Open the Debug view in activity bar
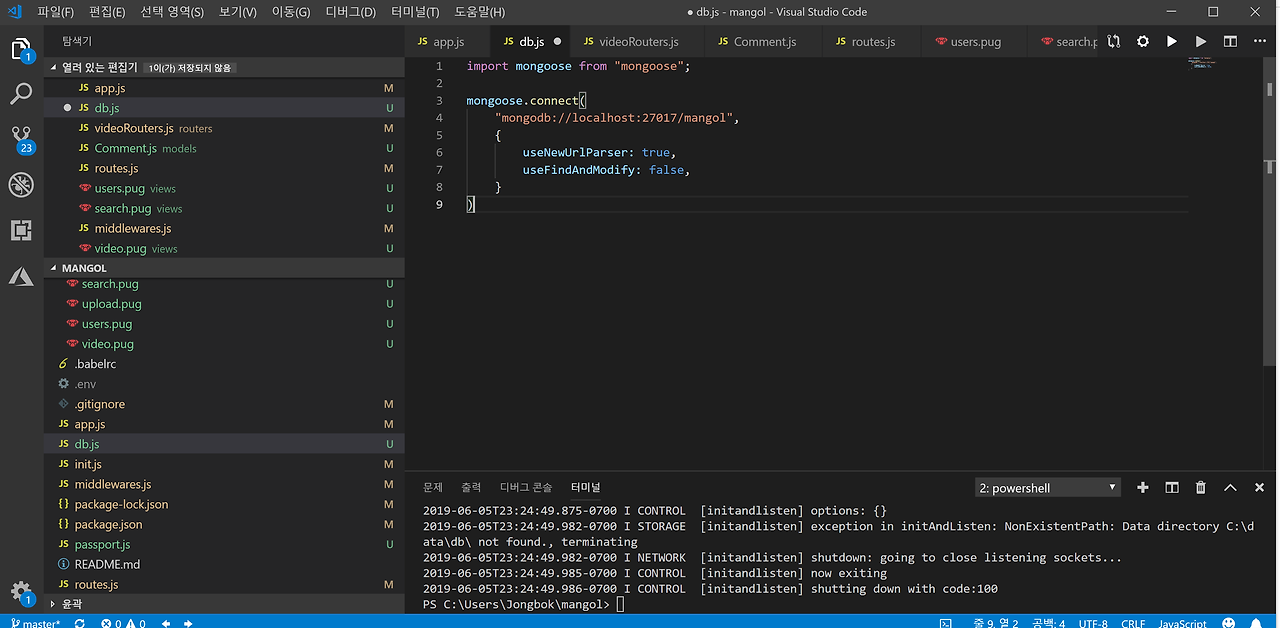 click(x=21, y=185)
